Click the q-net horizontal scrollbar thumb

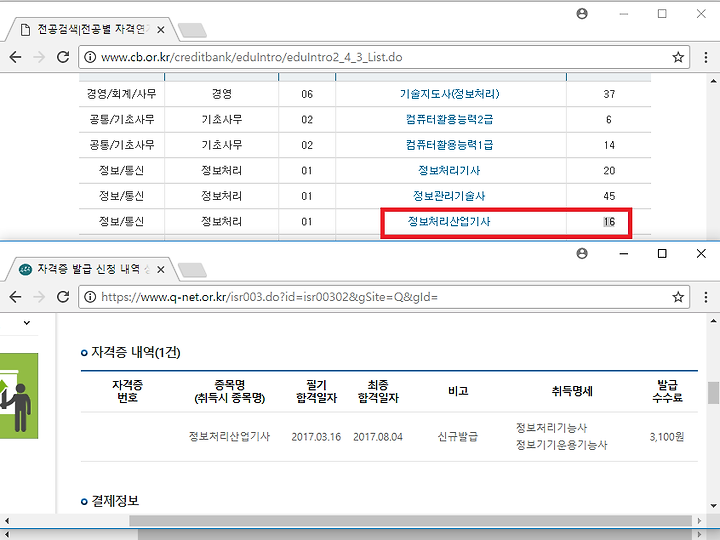tap(410, 521)
